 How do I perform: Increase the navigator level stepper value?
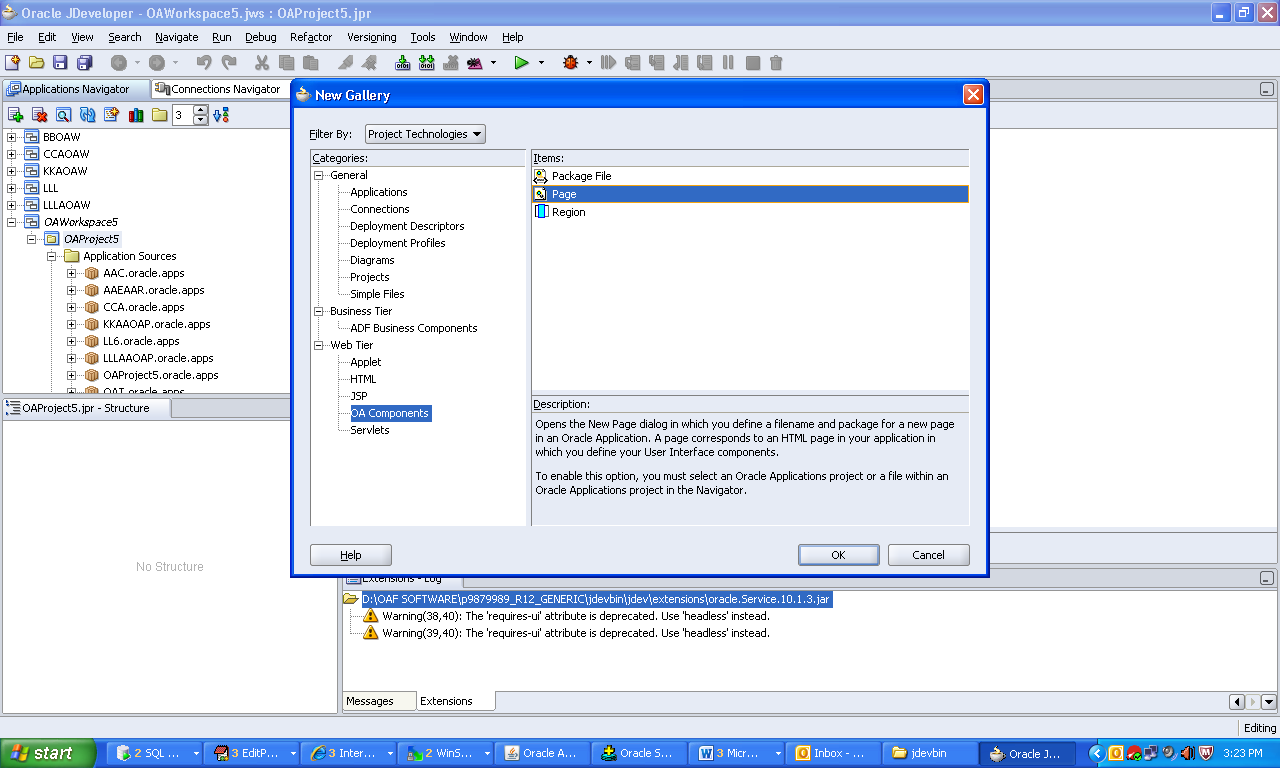click(200, 109)
